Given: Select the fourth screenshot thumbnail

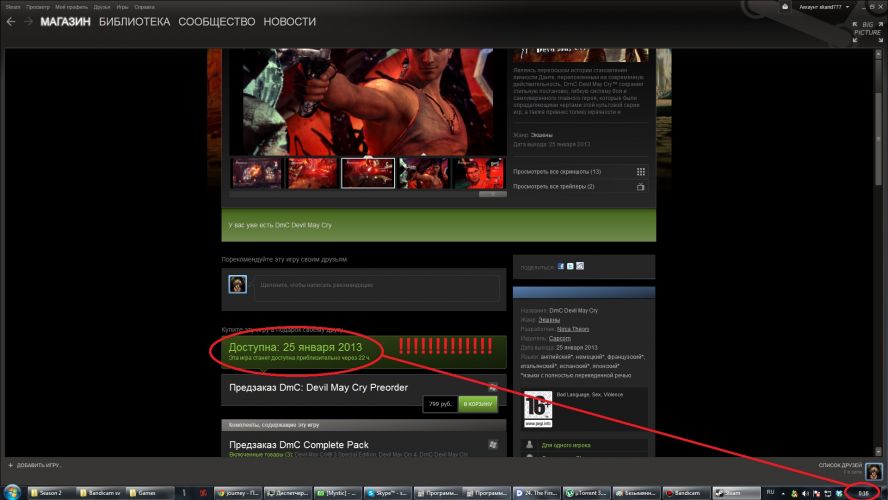Looking at the screenshot, I should coord(423,173).
